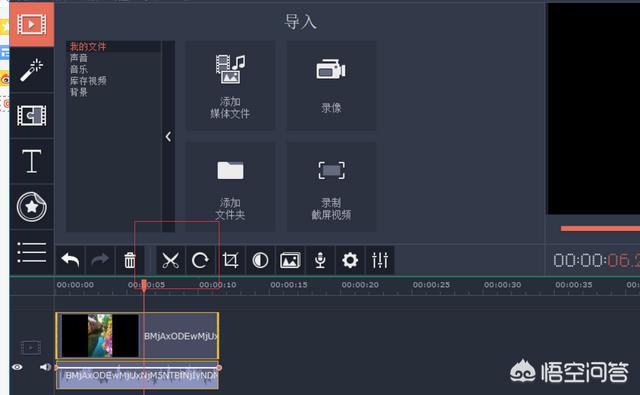Select the video clip thumbnail on timeline
This screenshot has height=395, width=640.
coord(100,336)
